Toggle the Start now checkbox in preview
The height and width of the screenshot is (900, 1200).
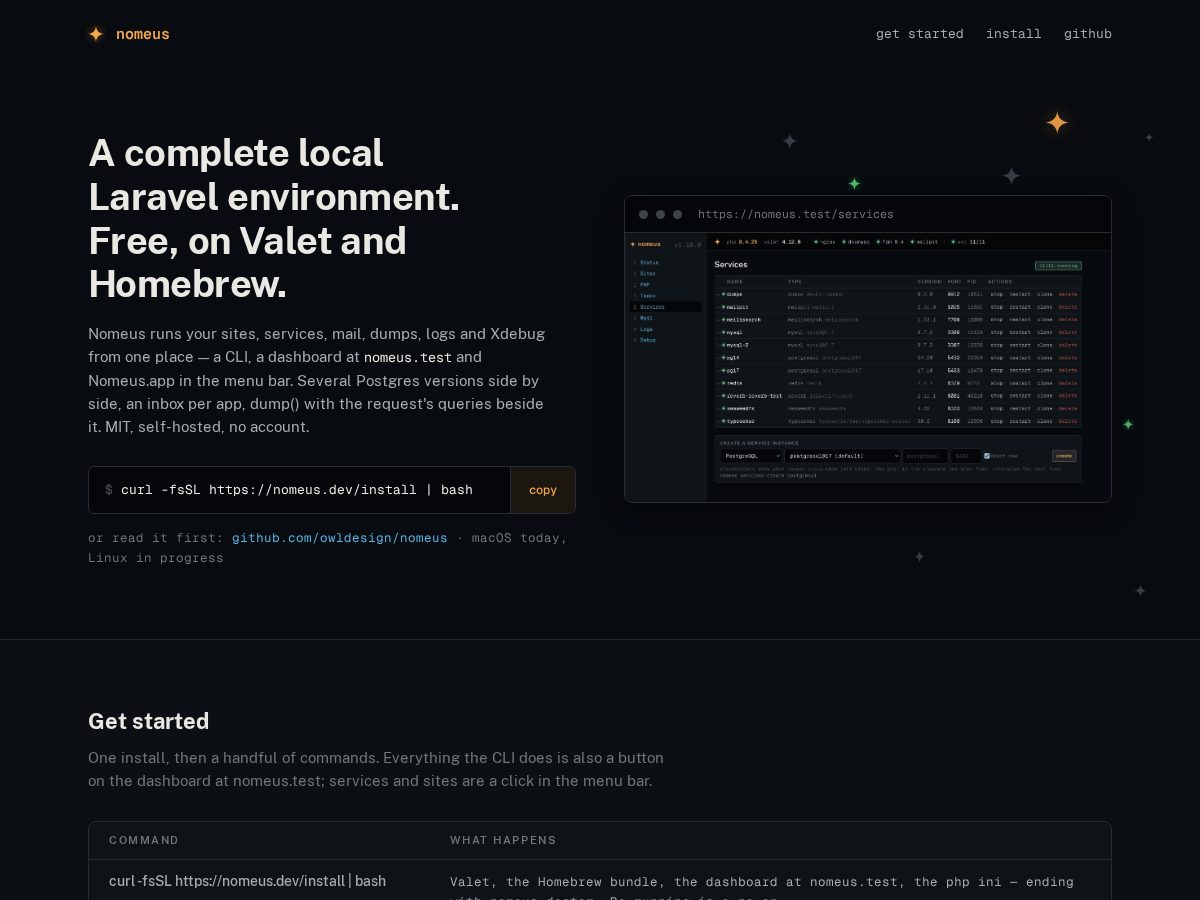pyautogui.click(x=987, y=456)
